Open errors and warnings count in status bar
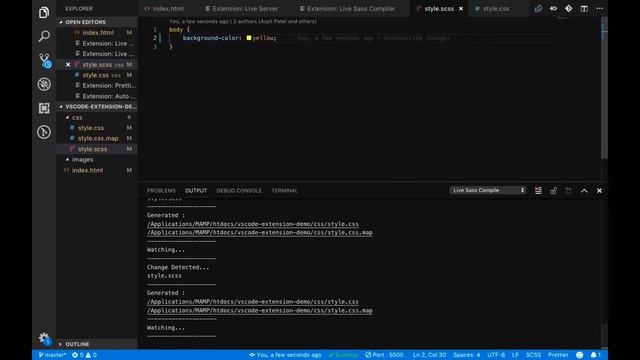Screen dimensions: 640x360 point(84,355)
